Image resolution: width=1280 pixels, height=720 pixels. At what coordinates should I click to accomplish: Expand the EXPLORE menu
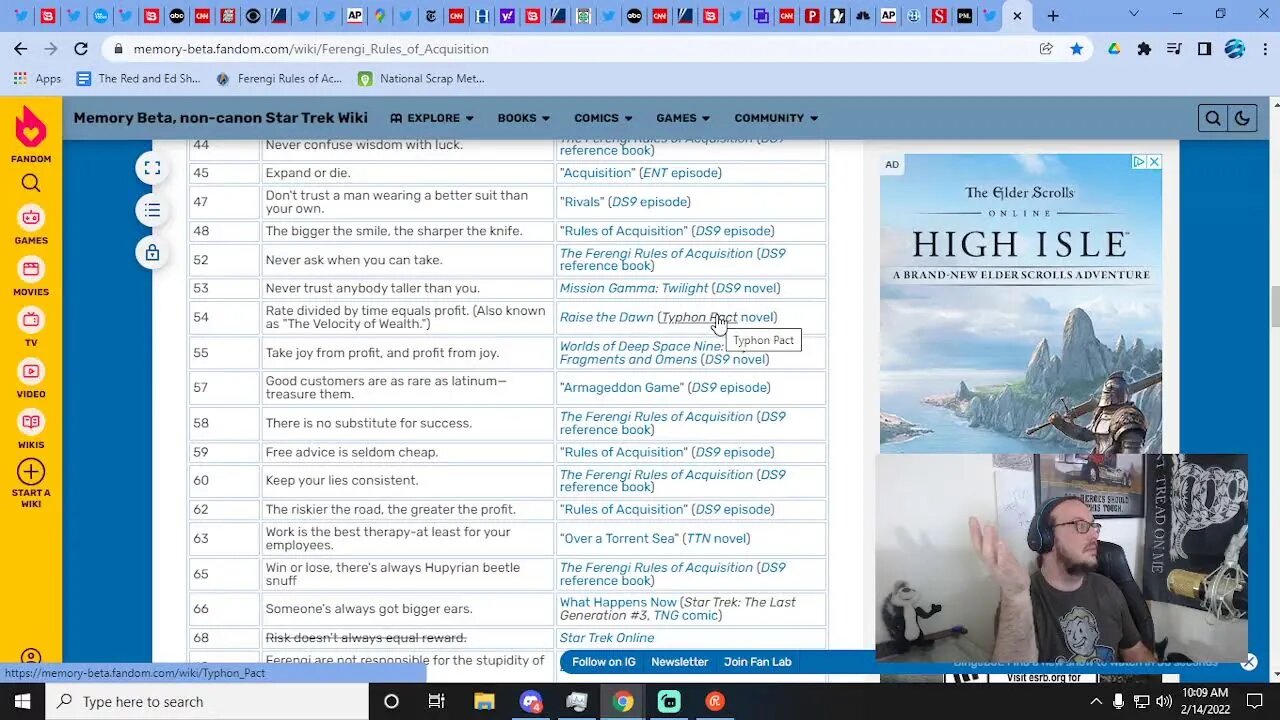click(432, 118)
